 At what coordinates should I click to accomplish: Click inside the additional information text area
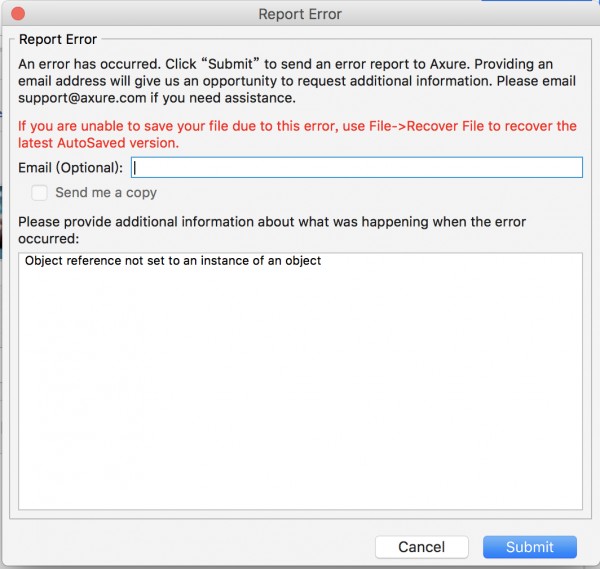[x=300, y=400]
